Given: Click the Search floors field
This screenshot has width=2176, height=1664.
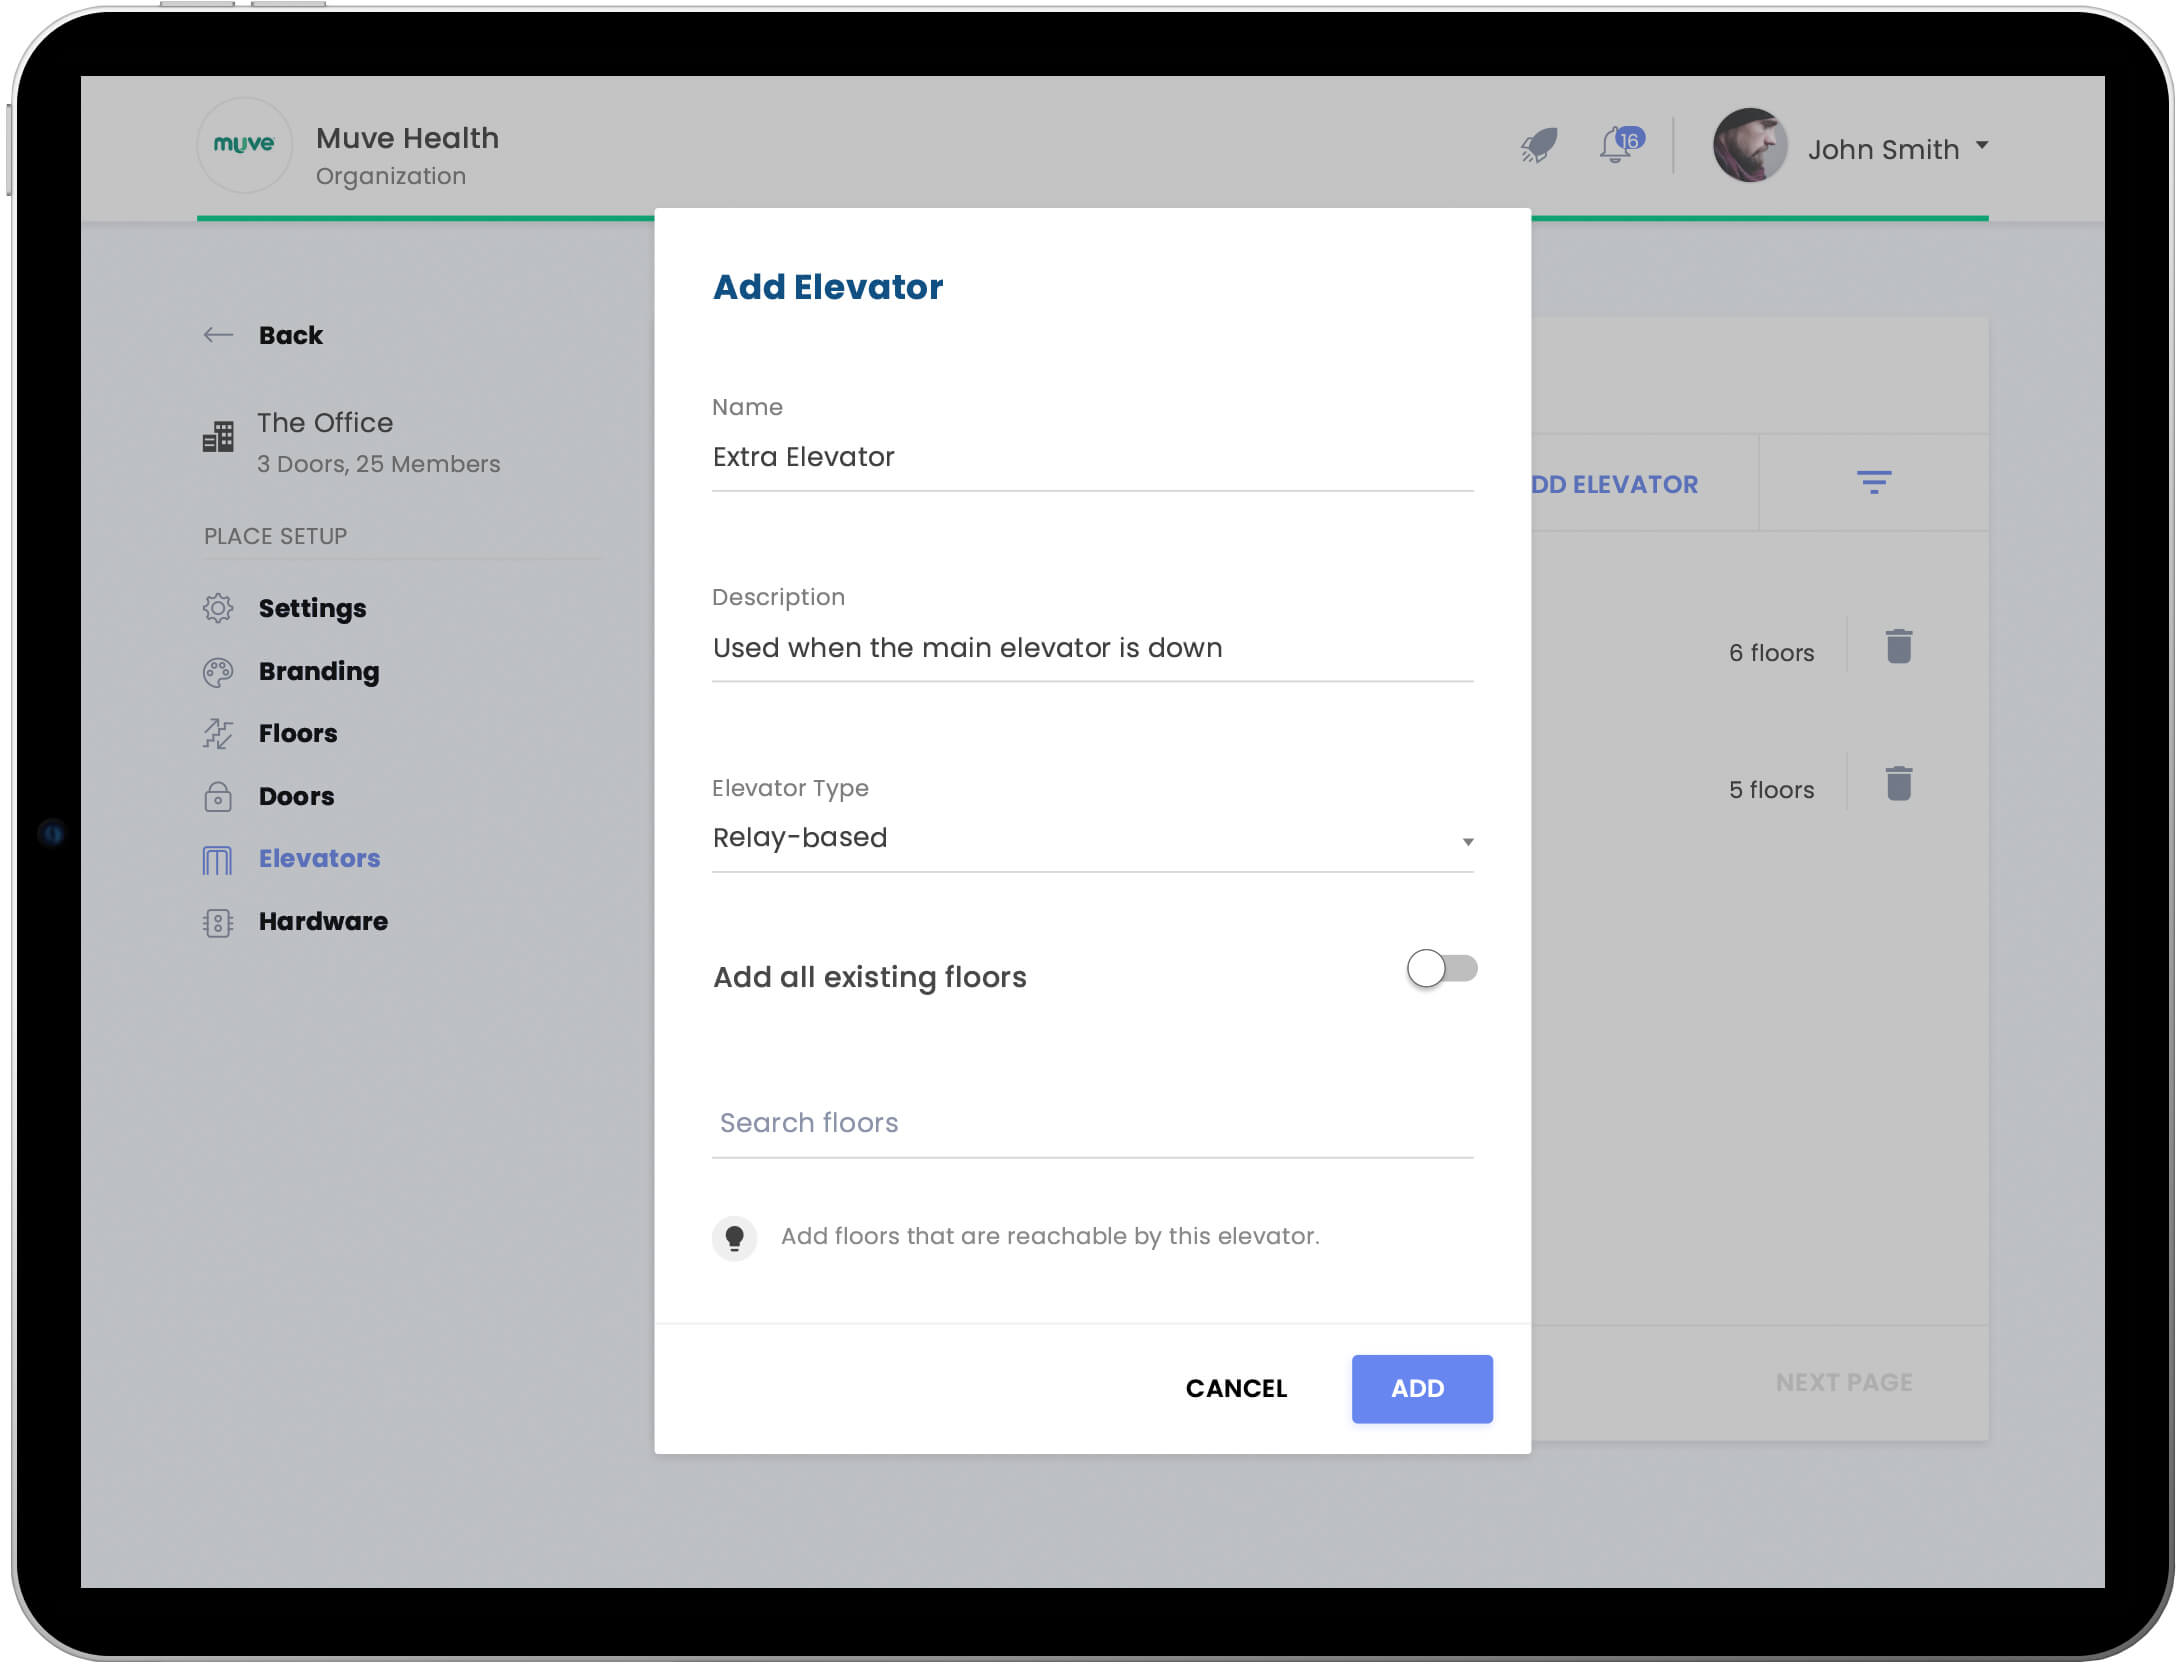Looking at the screenshot, I should [1091, 1123].
